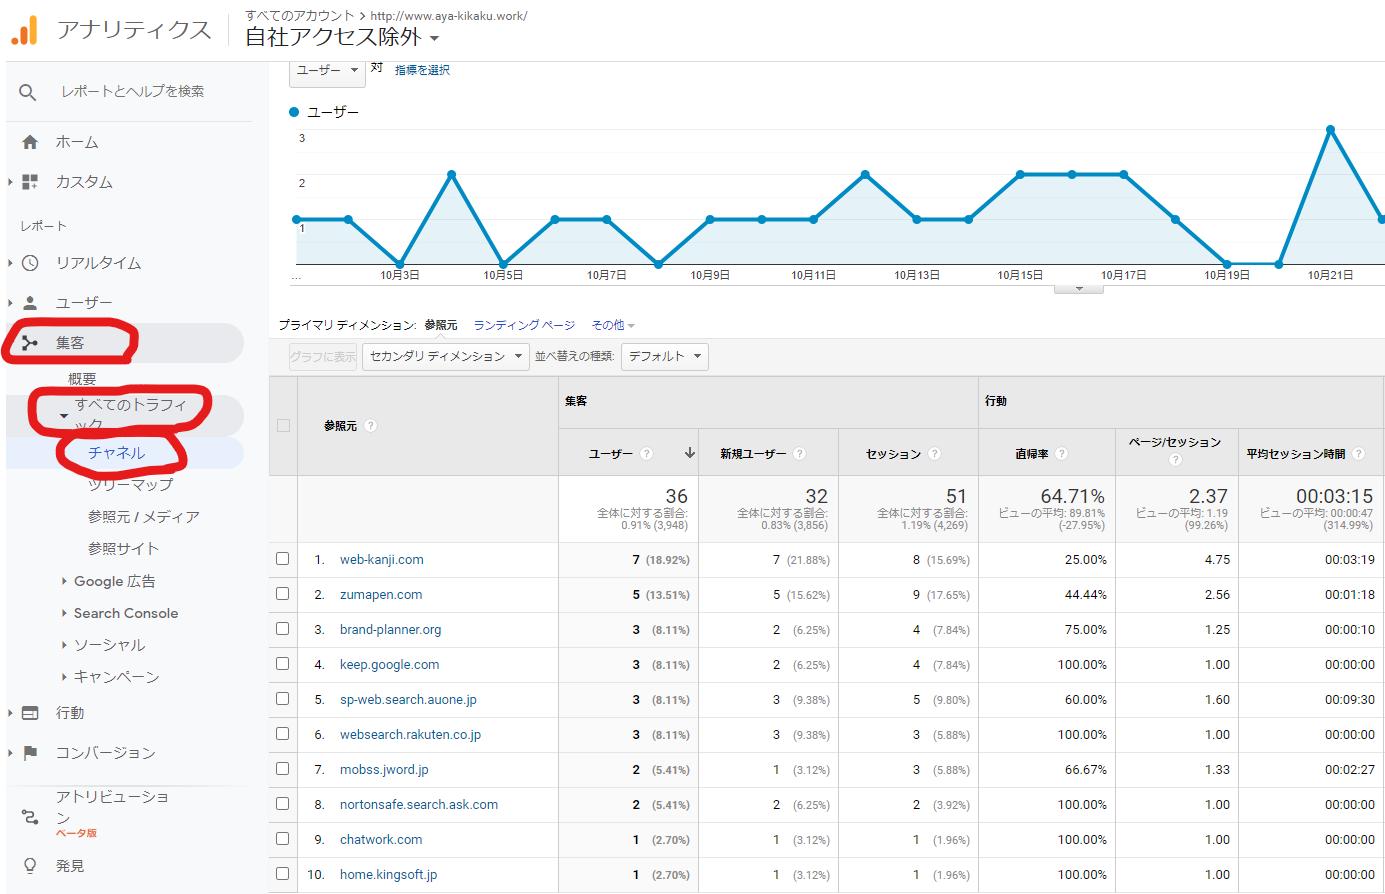Open the その他 dimension dropdown
This screenshot has height=894, width=1385.
point(613,326)
